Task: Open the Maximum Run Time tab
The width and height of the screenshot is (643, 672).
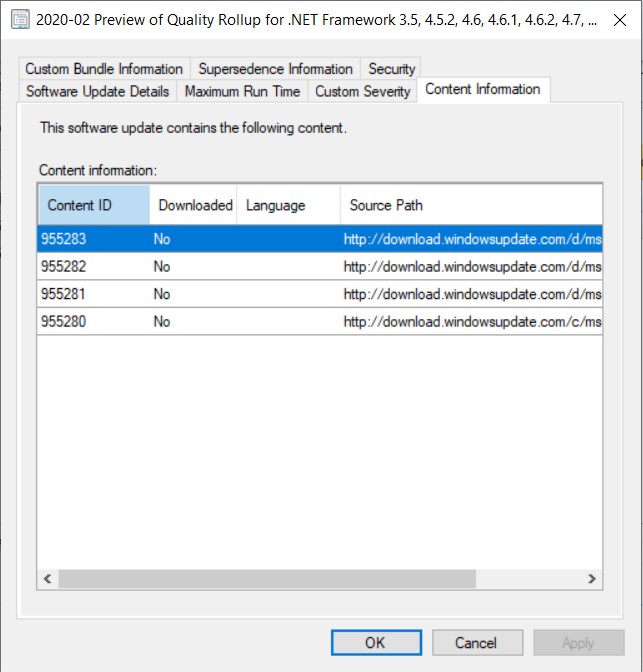Action: tap(242, 91)
